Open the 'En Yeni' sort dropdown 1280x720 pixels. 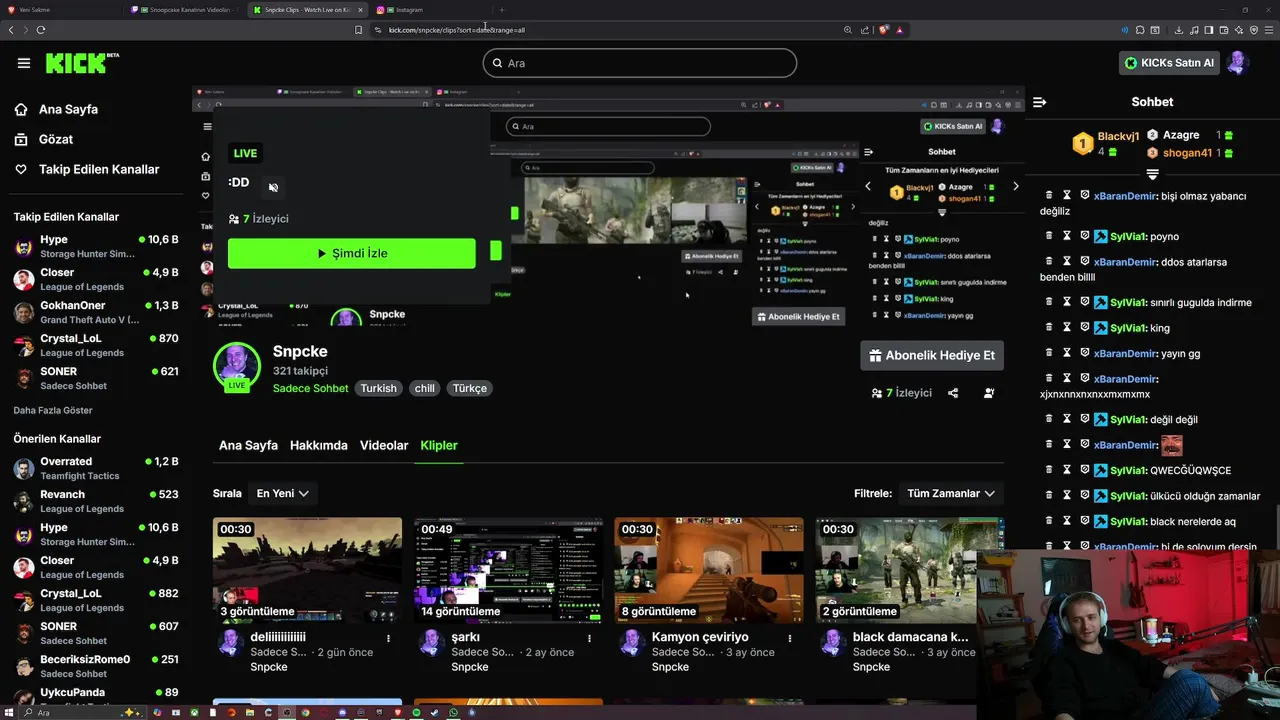click(281, 493)
